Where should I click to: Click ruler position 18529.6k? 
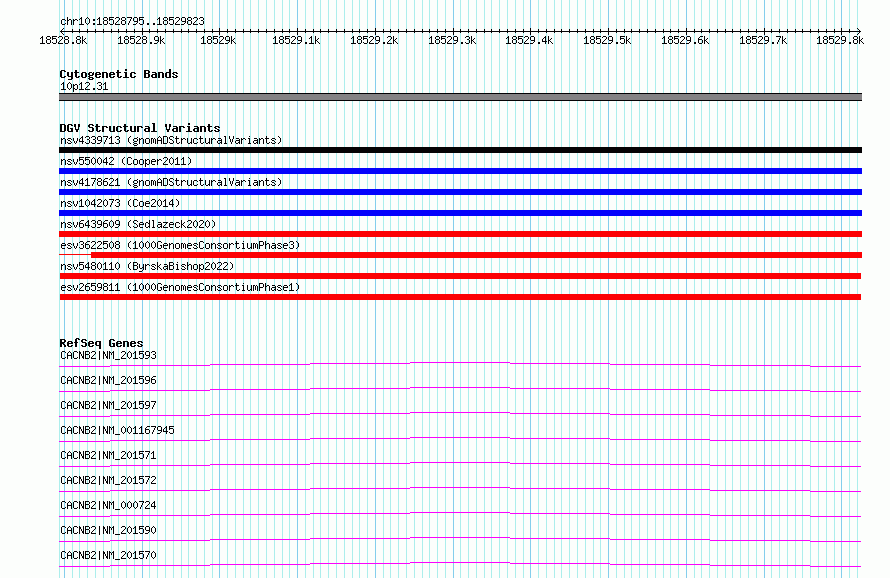coord(685,40)
